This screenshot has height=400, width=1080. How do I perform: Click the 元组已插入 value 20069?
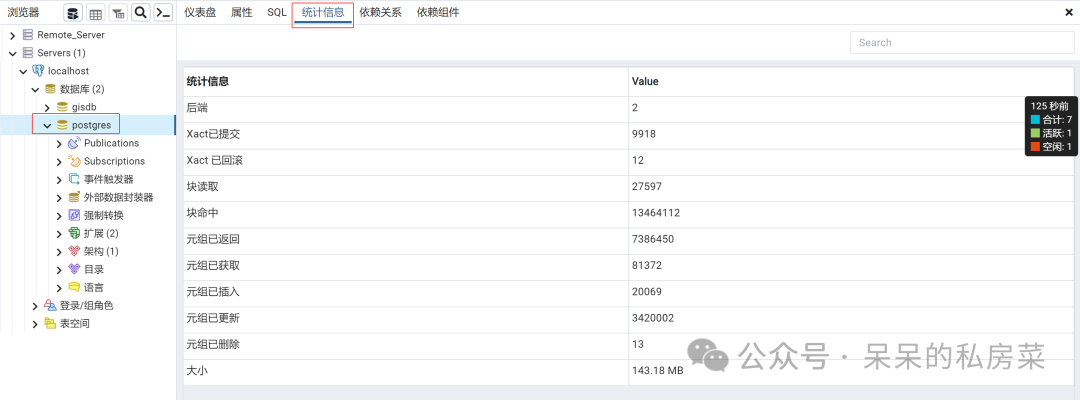pos(647,291)
